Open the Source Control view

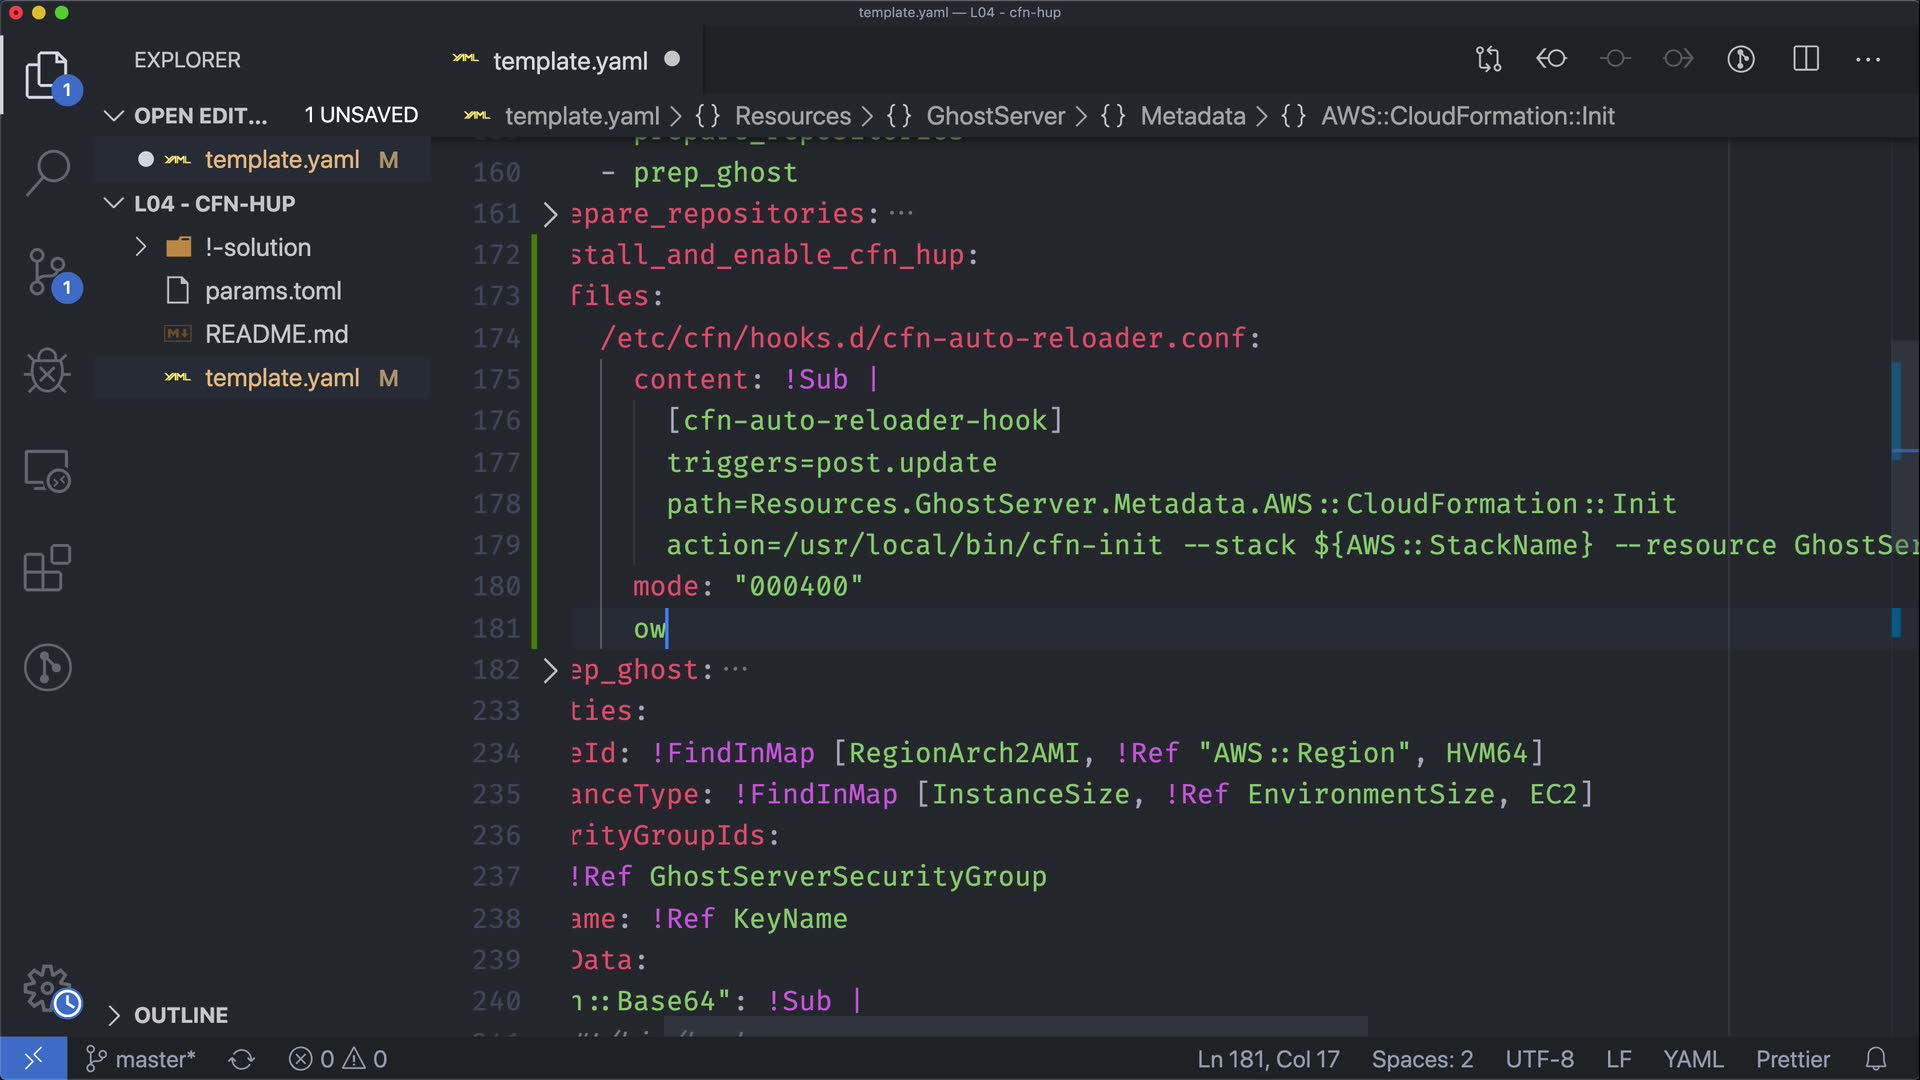point(47,272)
